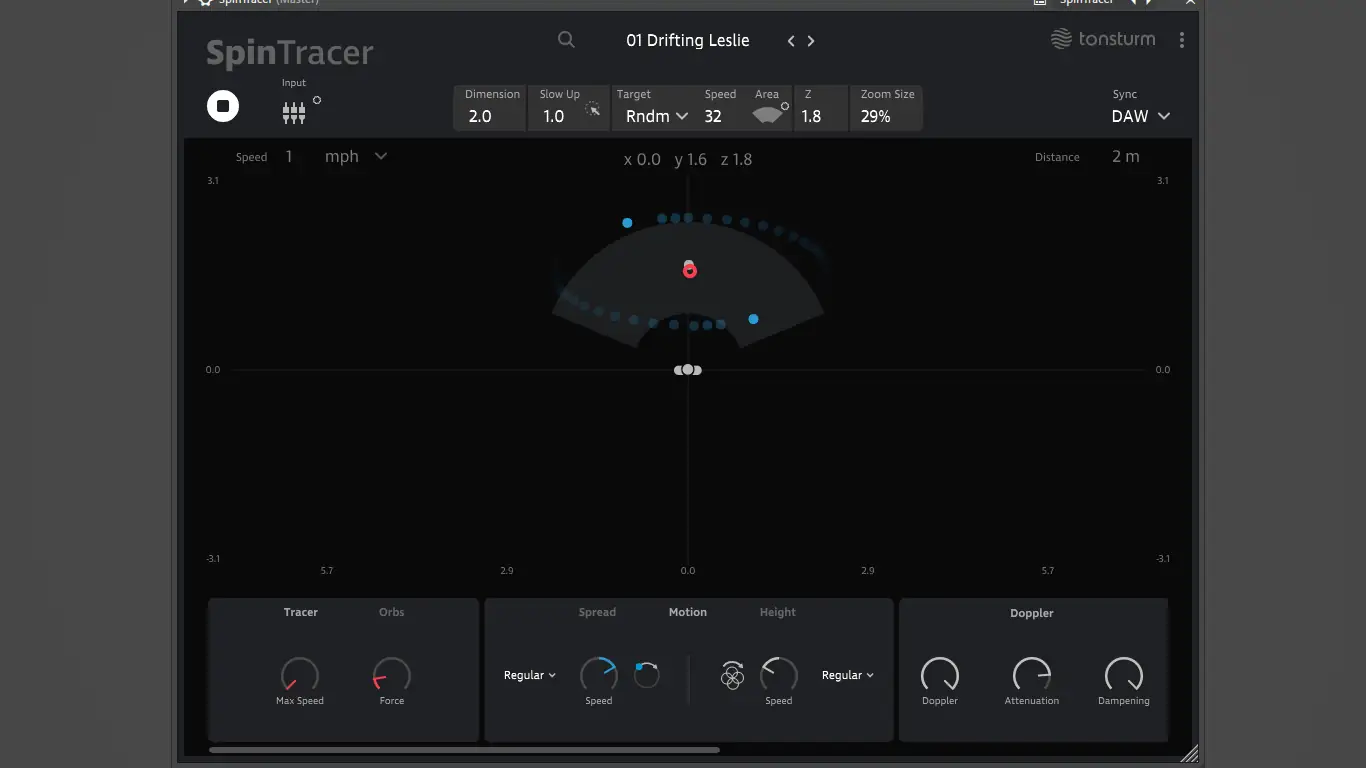Open the mph unit dropdown
Screen dimensions: 1366x768
355,156
